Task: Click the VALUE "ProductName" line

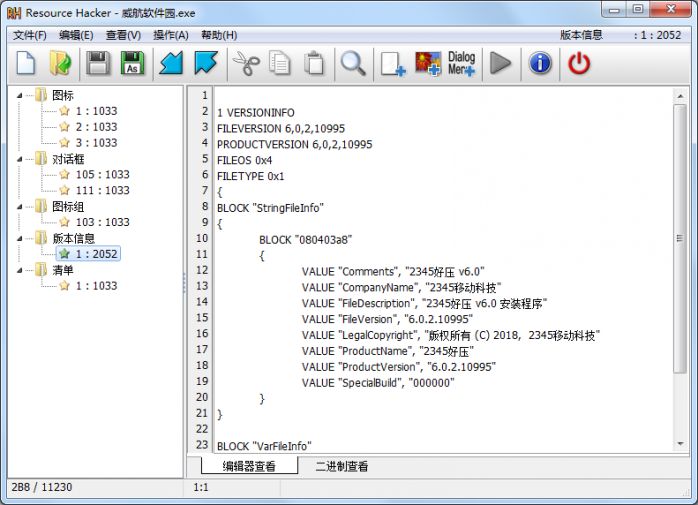Action: (x=388, y=351)
